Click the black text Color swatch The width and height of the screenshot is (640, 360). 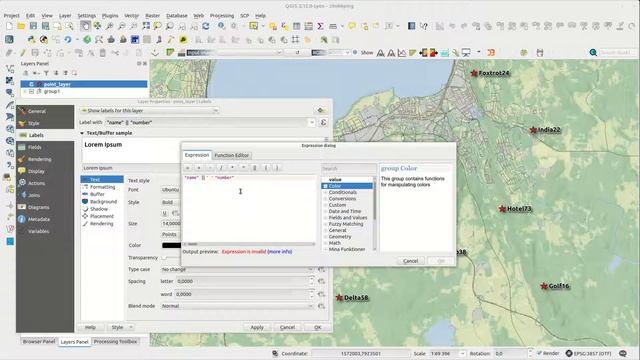click(171, 245)
